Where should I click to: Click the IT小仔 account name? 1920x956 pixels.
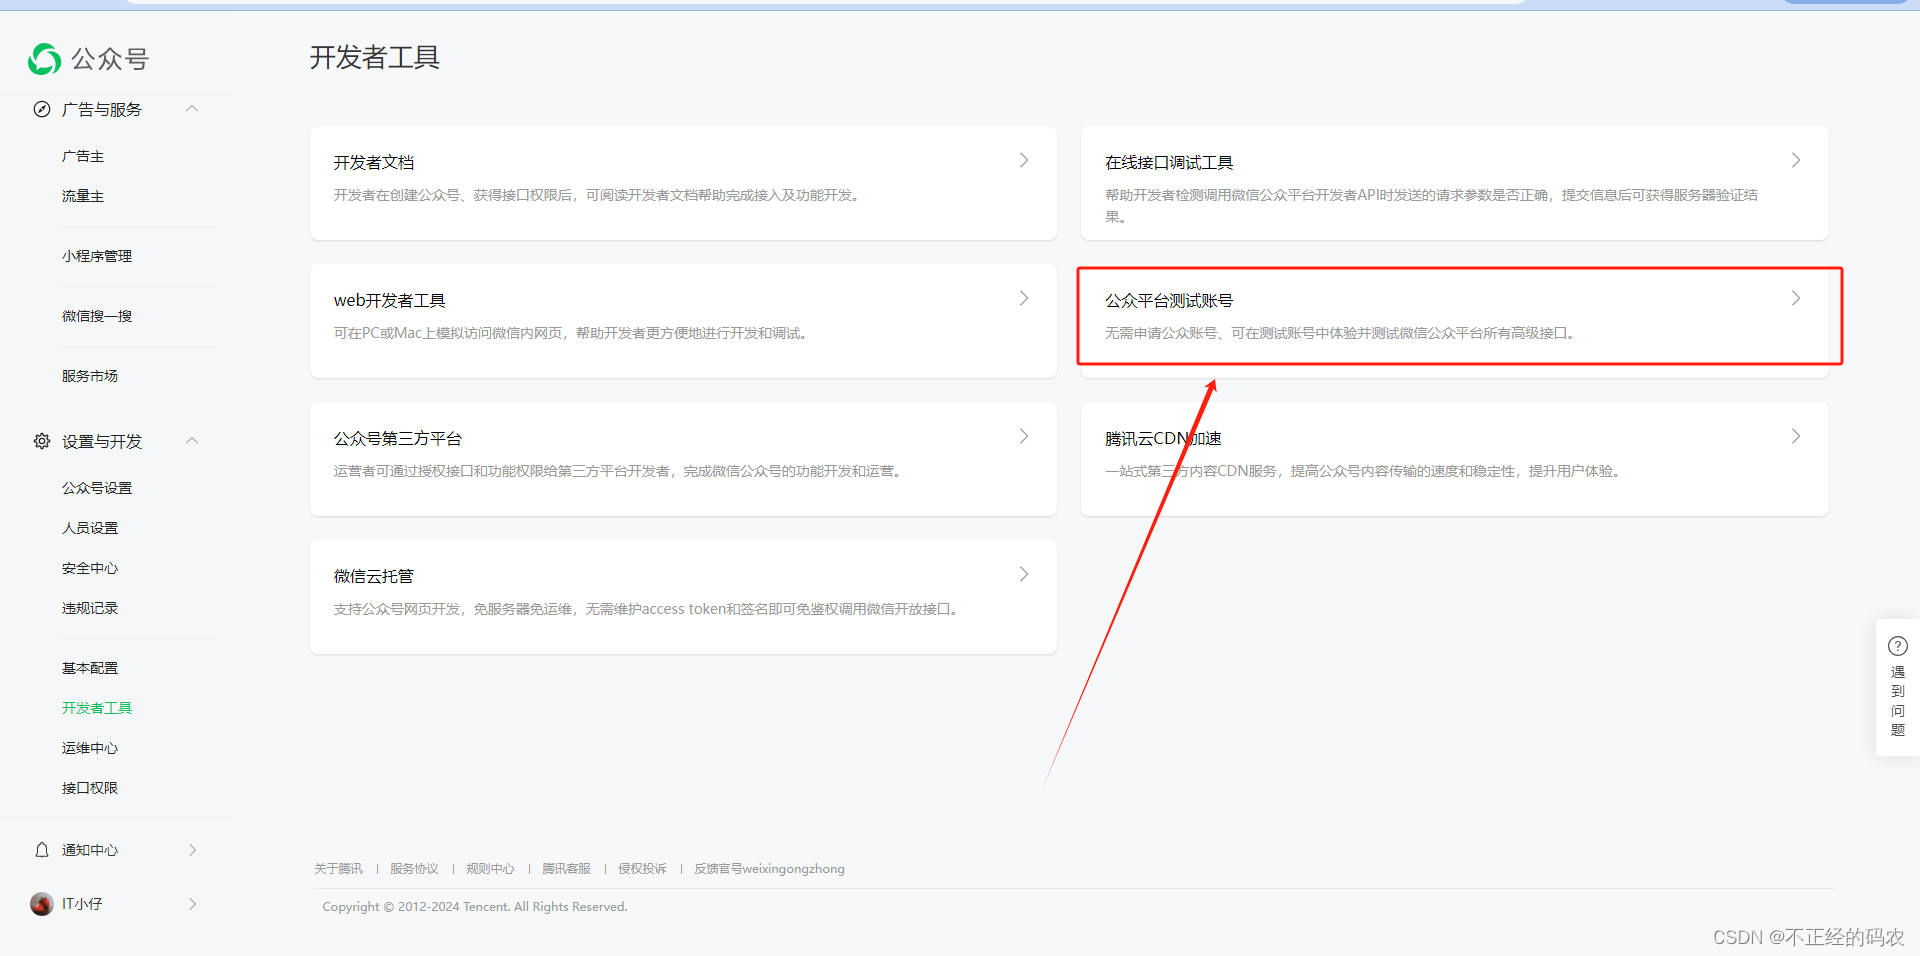pos(82,904)
